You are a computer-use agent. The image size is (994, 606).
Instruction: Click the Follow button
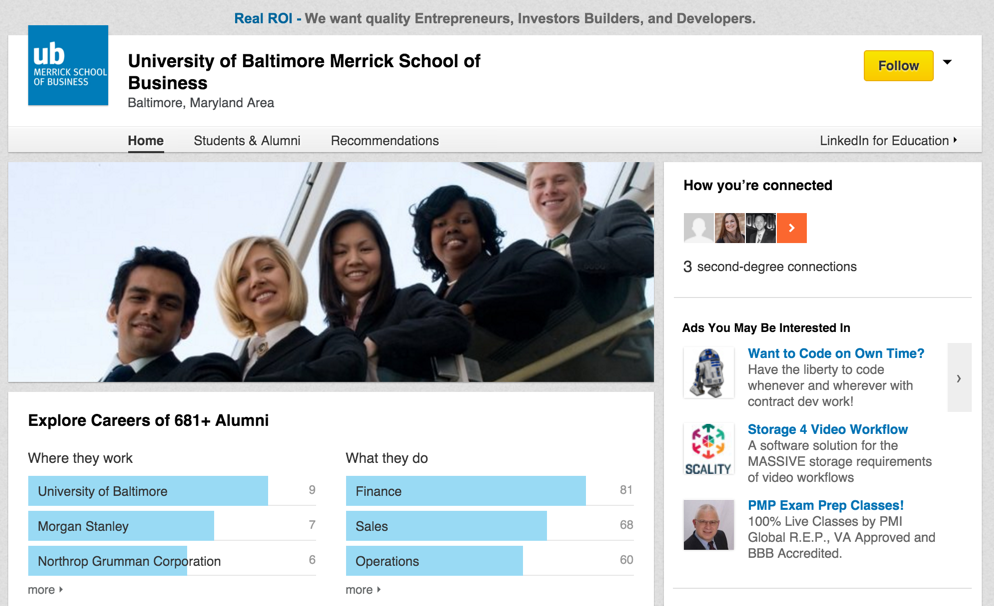(x=898, y=65)
